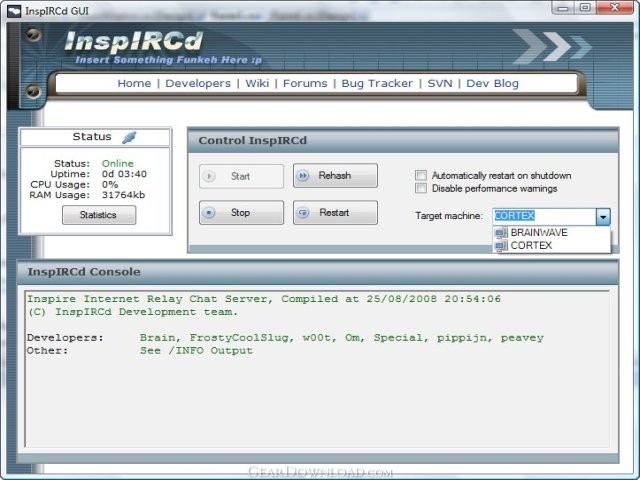Visit the Forums link
The width and height of the screenshot is (640, 480).
coord(305,83)
